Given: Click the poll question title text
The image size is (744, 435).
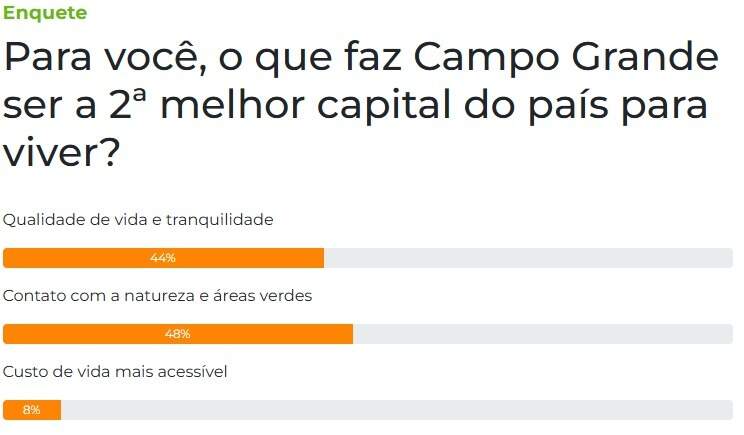Looking at the screenshot, I should click(x=361, y=105).
